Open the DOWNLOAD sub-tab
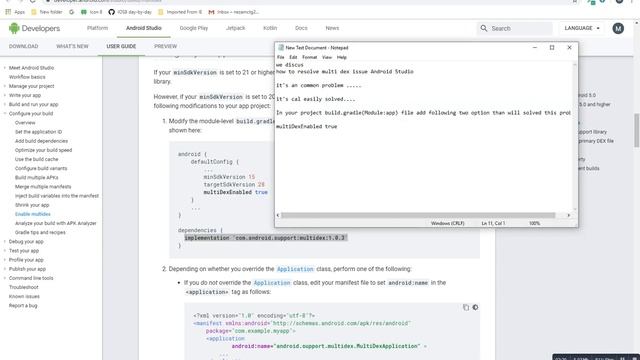 click(x=23, y=47)
